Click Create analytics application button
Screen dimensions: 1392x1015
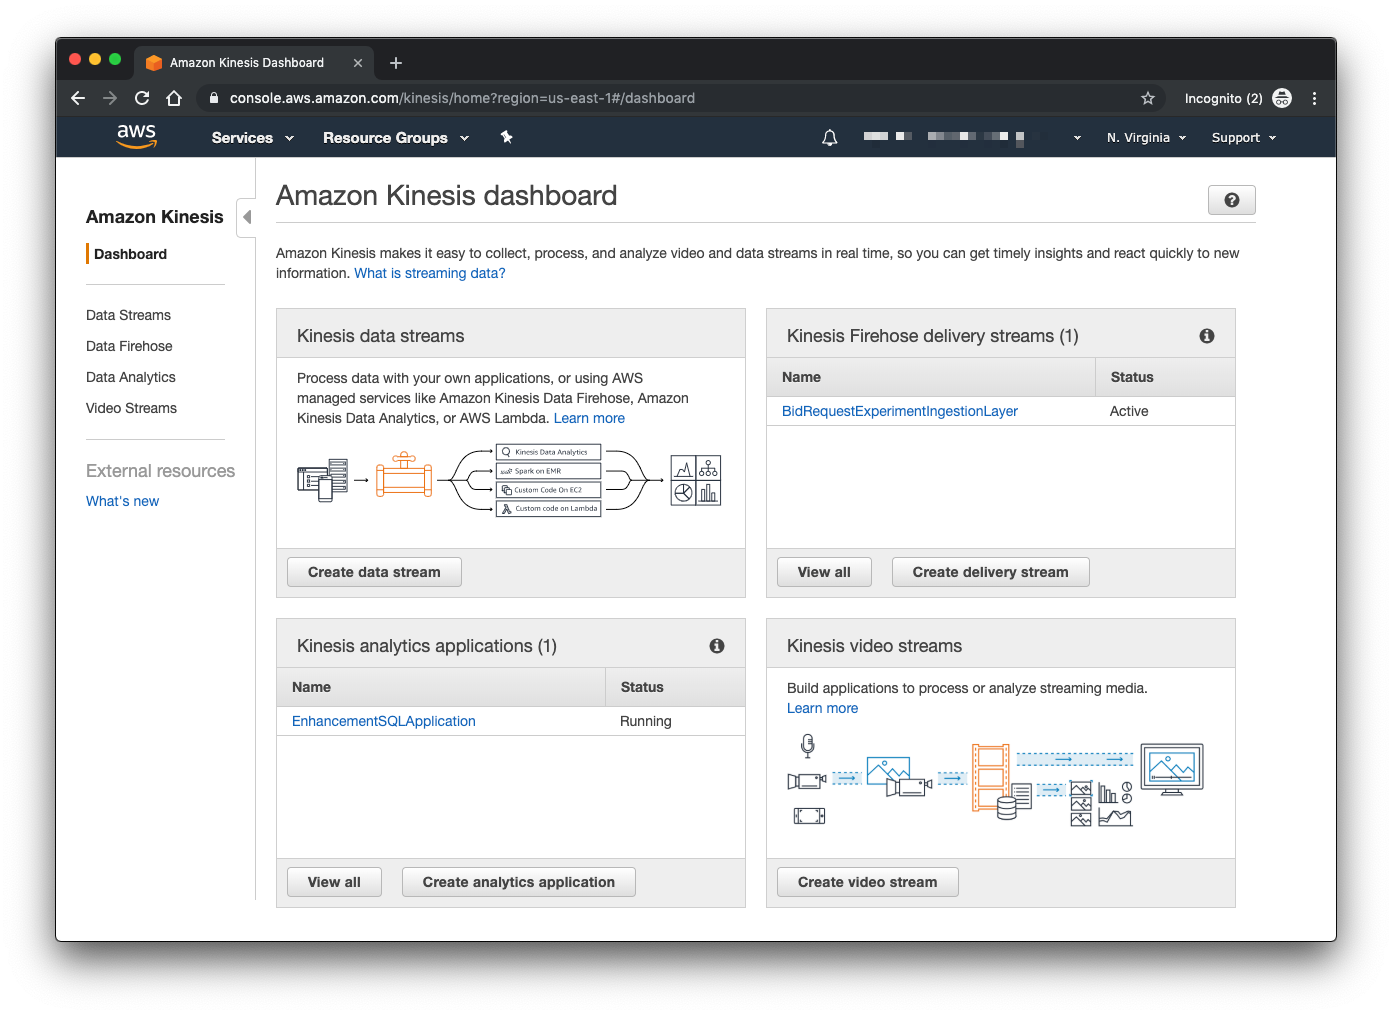click(518, 882)
